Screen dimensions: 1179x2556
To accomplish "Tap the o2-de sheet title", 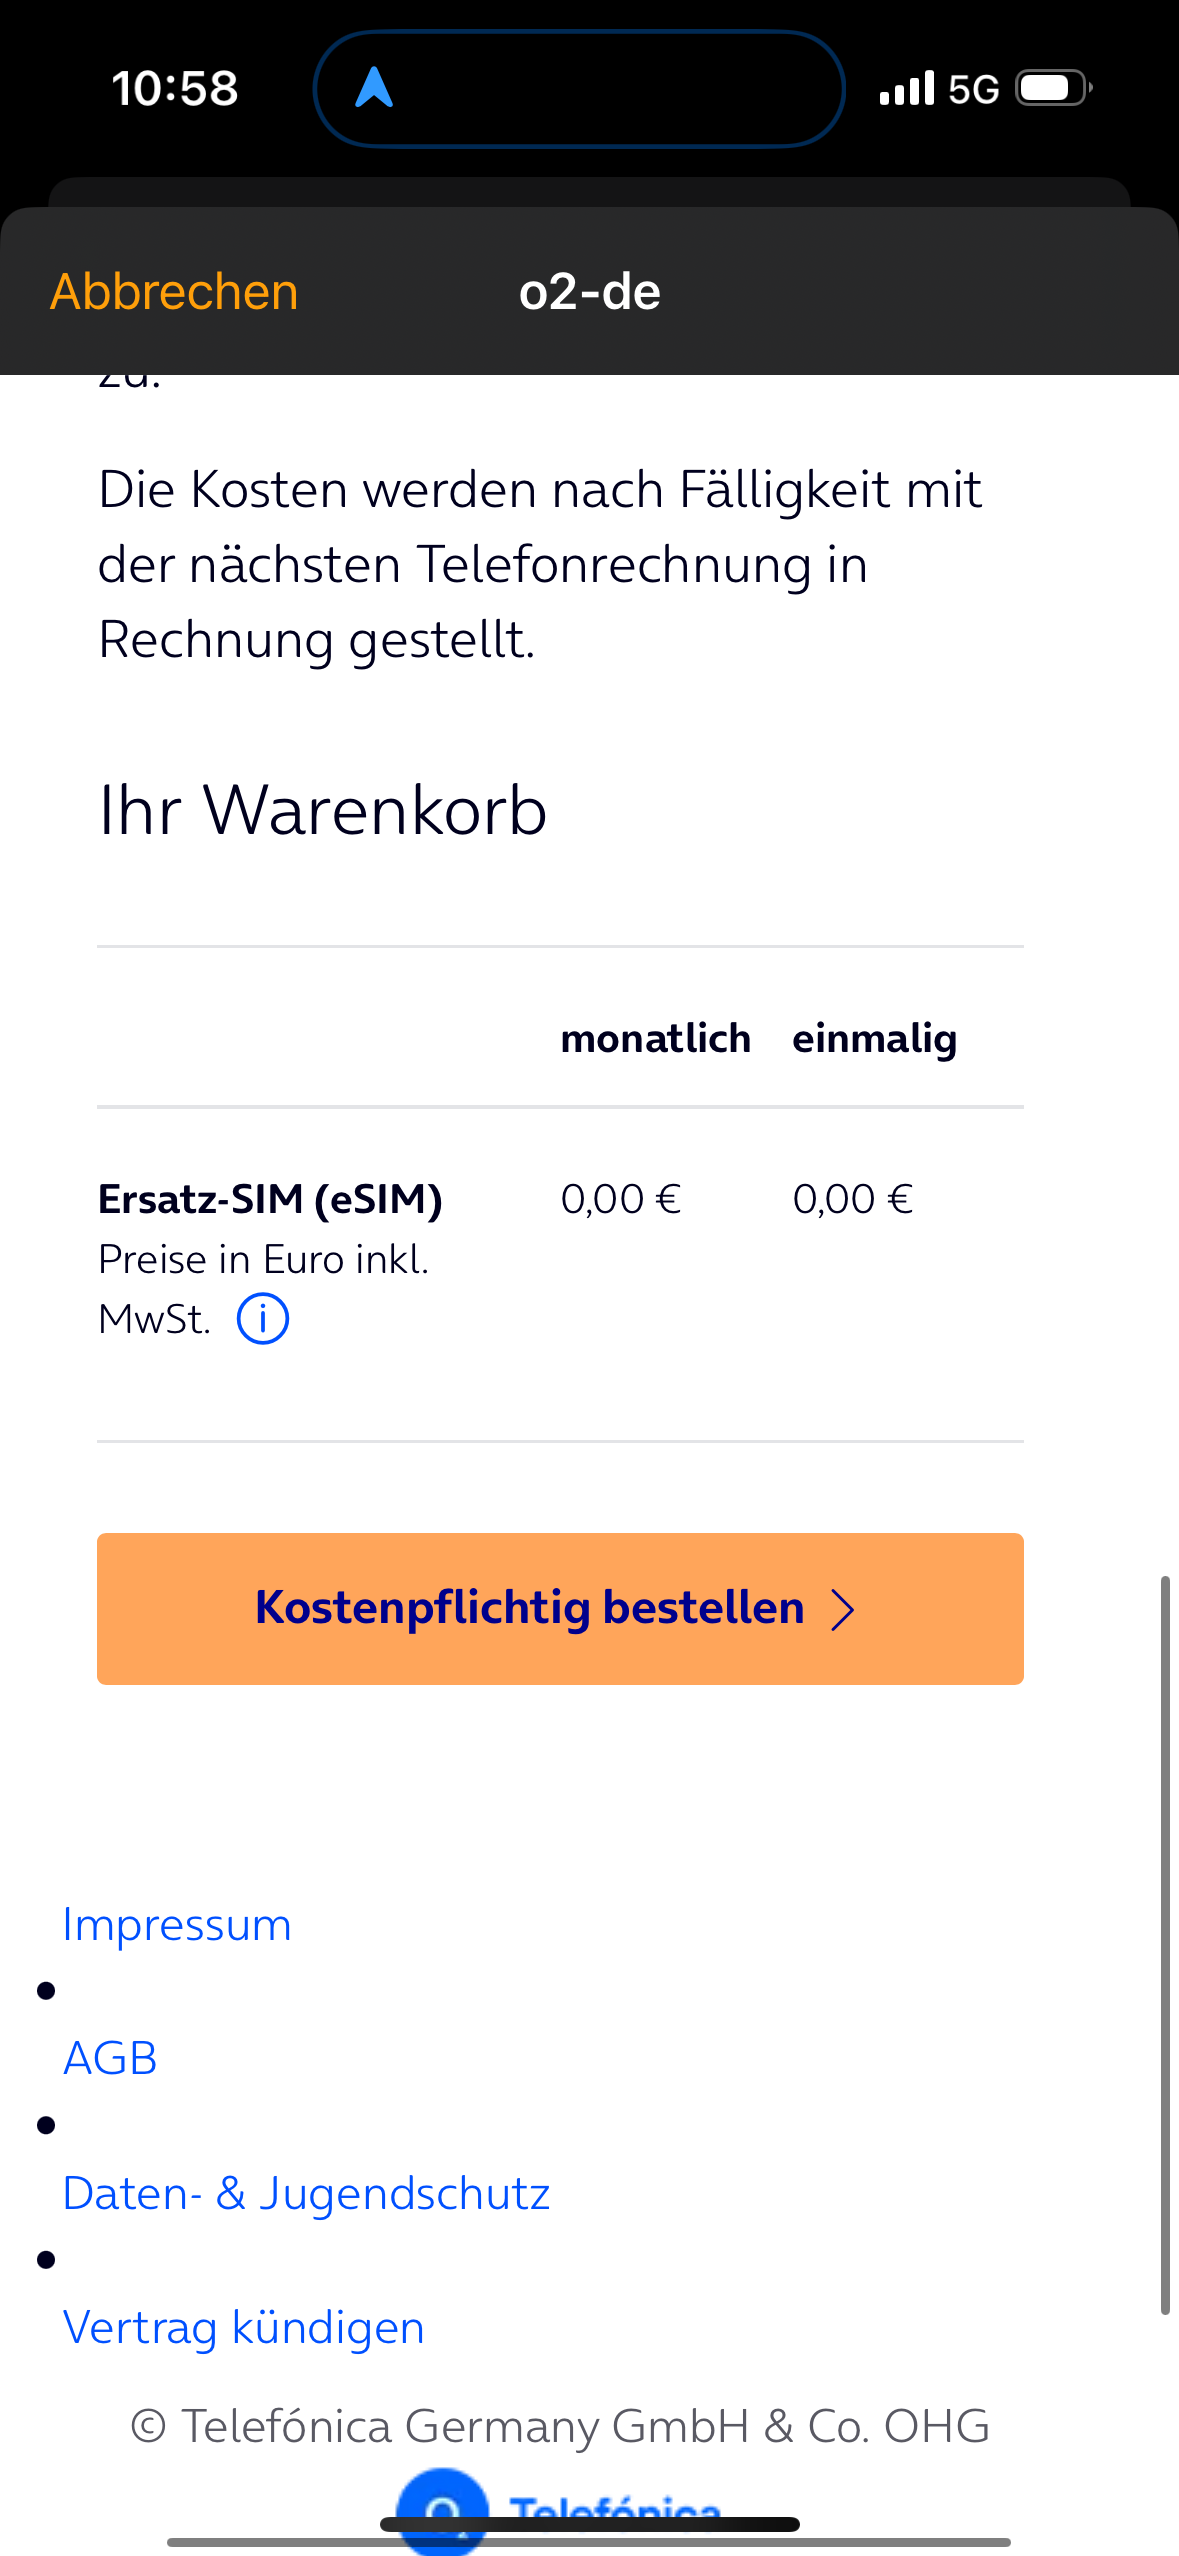I will coord(590,292).
